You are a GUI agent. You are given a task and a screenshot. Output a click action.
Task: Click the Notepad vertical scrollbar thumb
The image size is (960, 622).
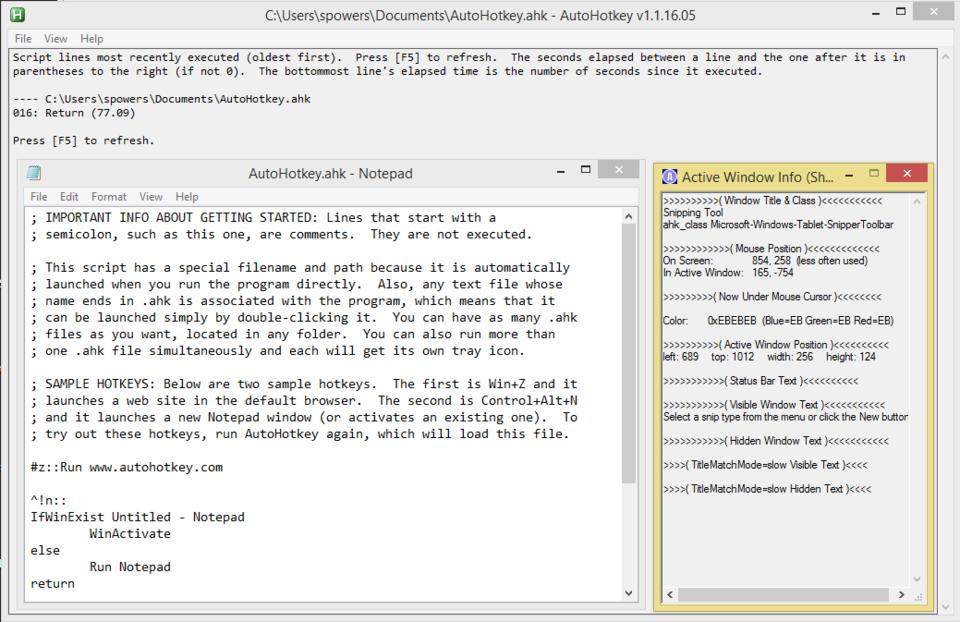click(629, 350)
